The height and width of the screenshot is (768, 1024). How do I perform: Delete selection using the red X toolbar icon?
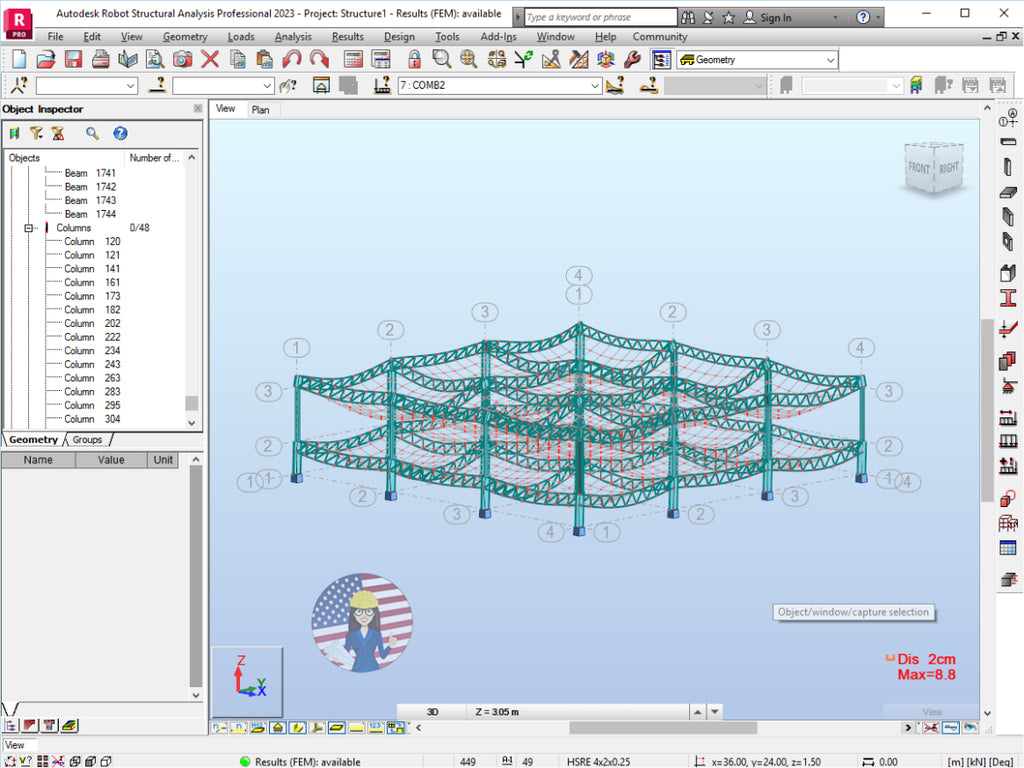210,58
